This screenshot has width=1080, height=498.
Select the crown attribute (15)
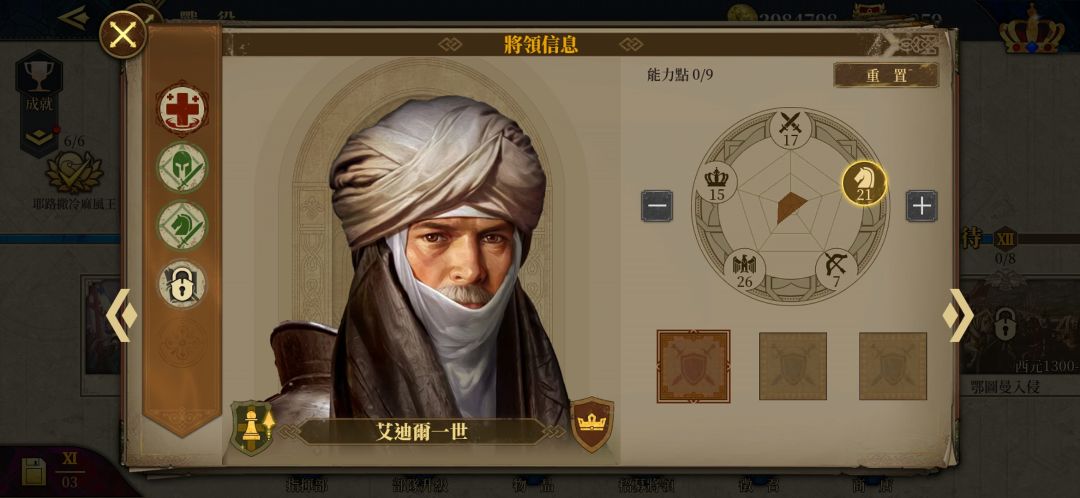point(716,183)
